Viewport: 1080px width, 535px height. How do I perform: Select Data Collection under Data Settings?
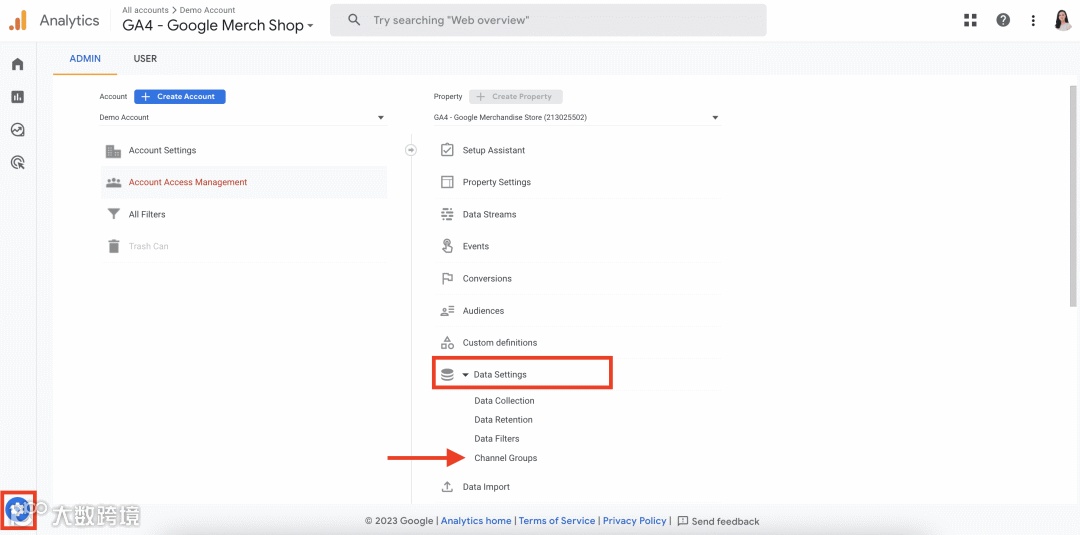coord(504,401)
